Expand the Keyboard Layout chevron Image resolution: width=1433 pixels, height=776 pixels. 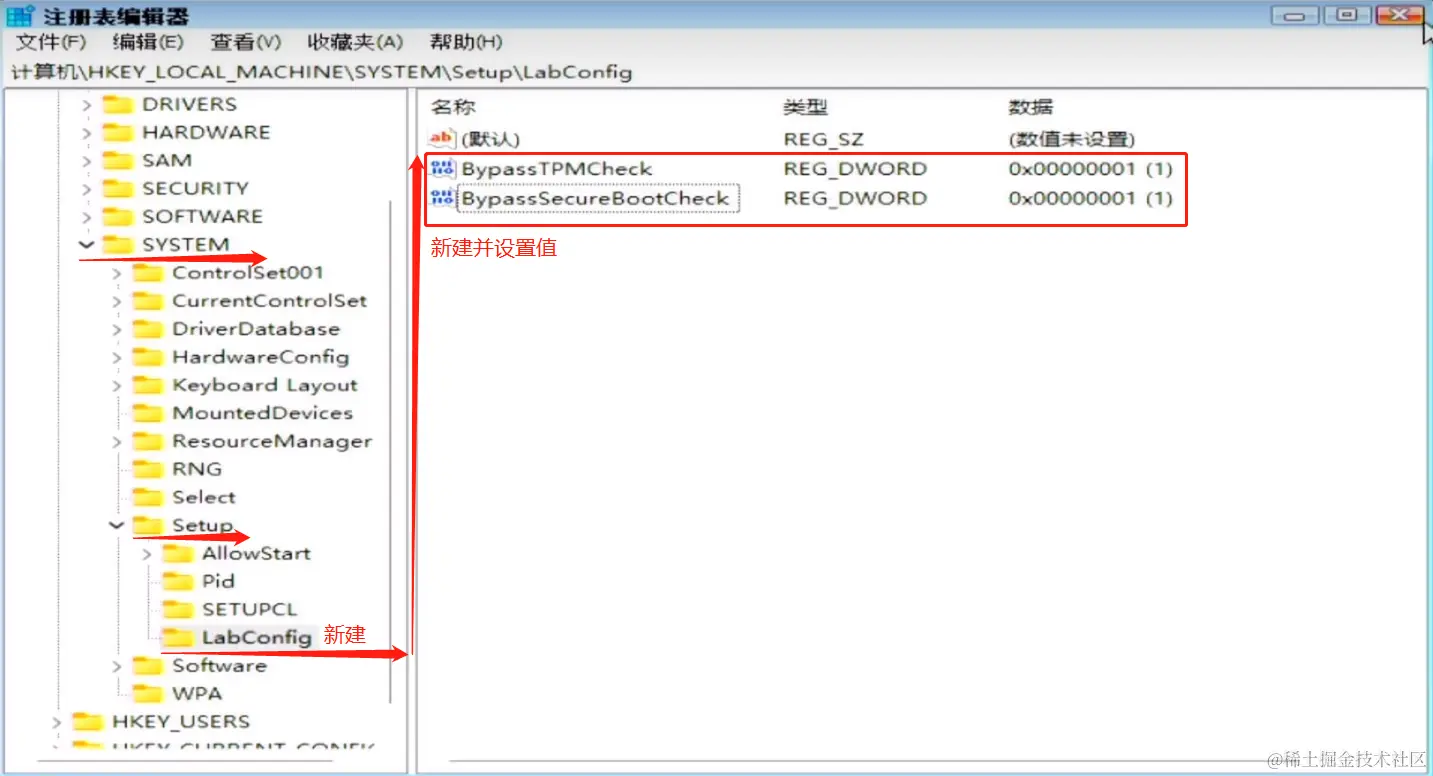(117, 385)
